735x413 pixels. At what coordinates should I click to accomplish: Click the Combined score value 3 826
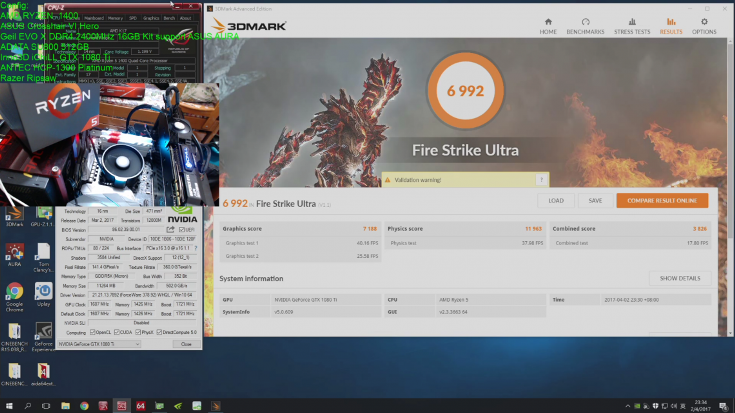699,229
